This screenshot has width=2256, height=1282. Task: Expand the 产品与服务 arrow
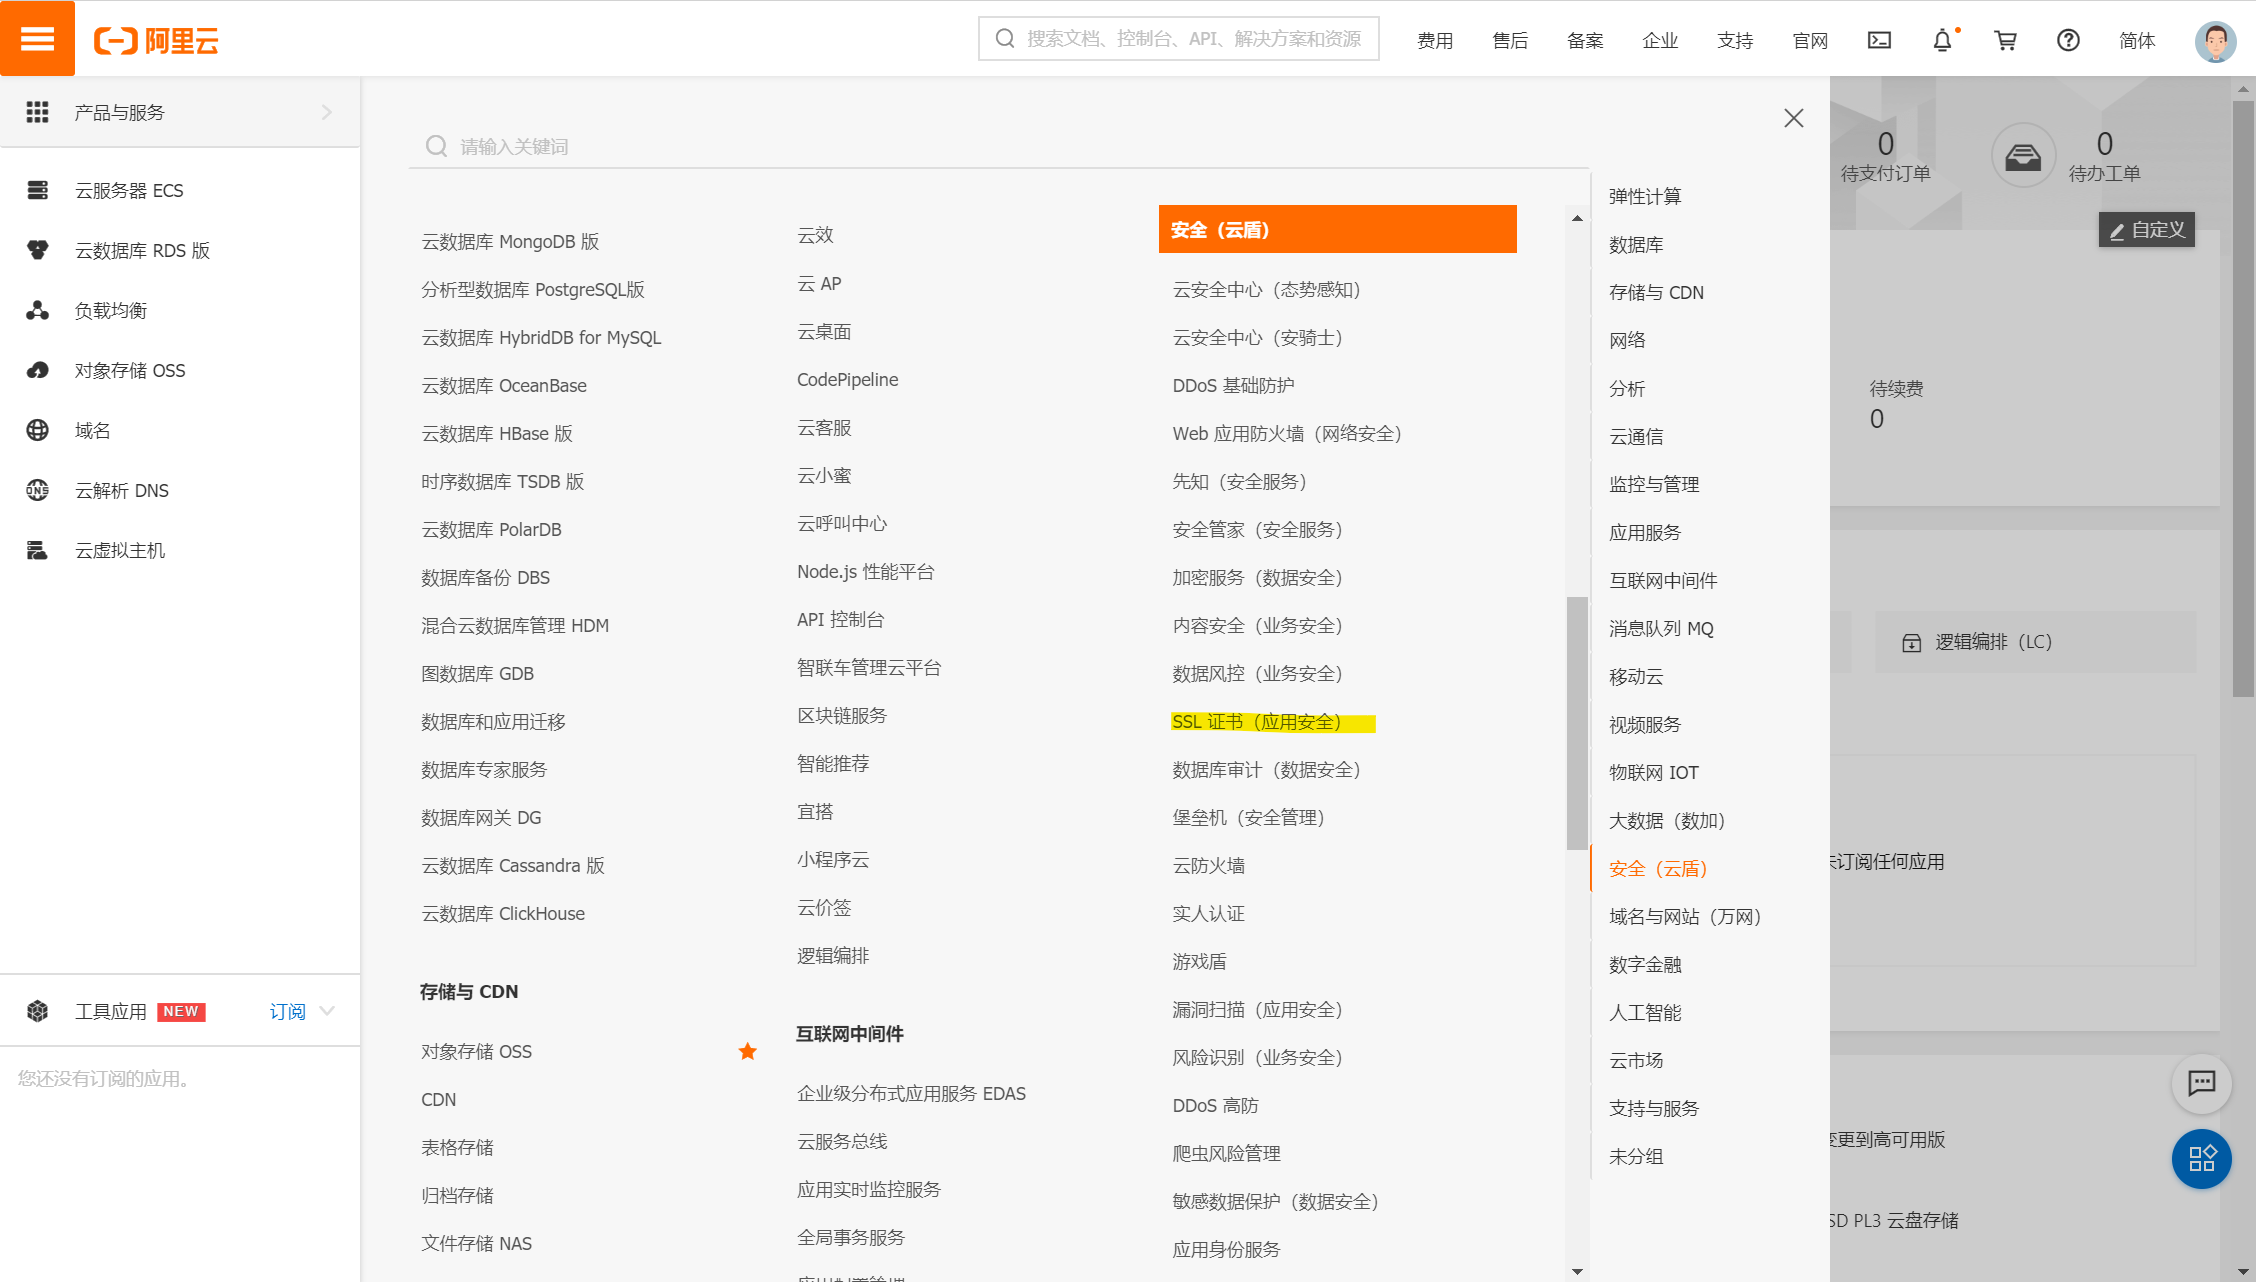click(x=326, y=112)
